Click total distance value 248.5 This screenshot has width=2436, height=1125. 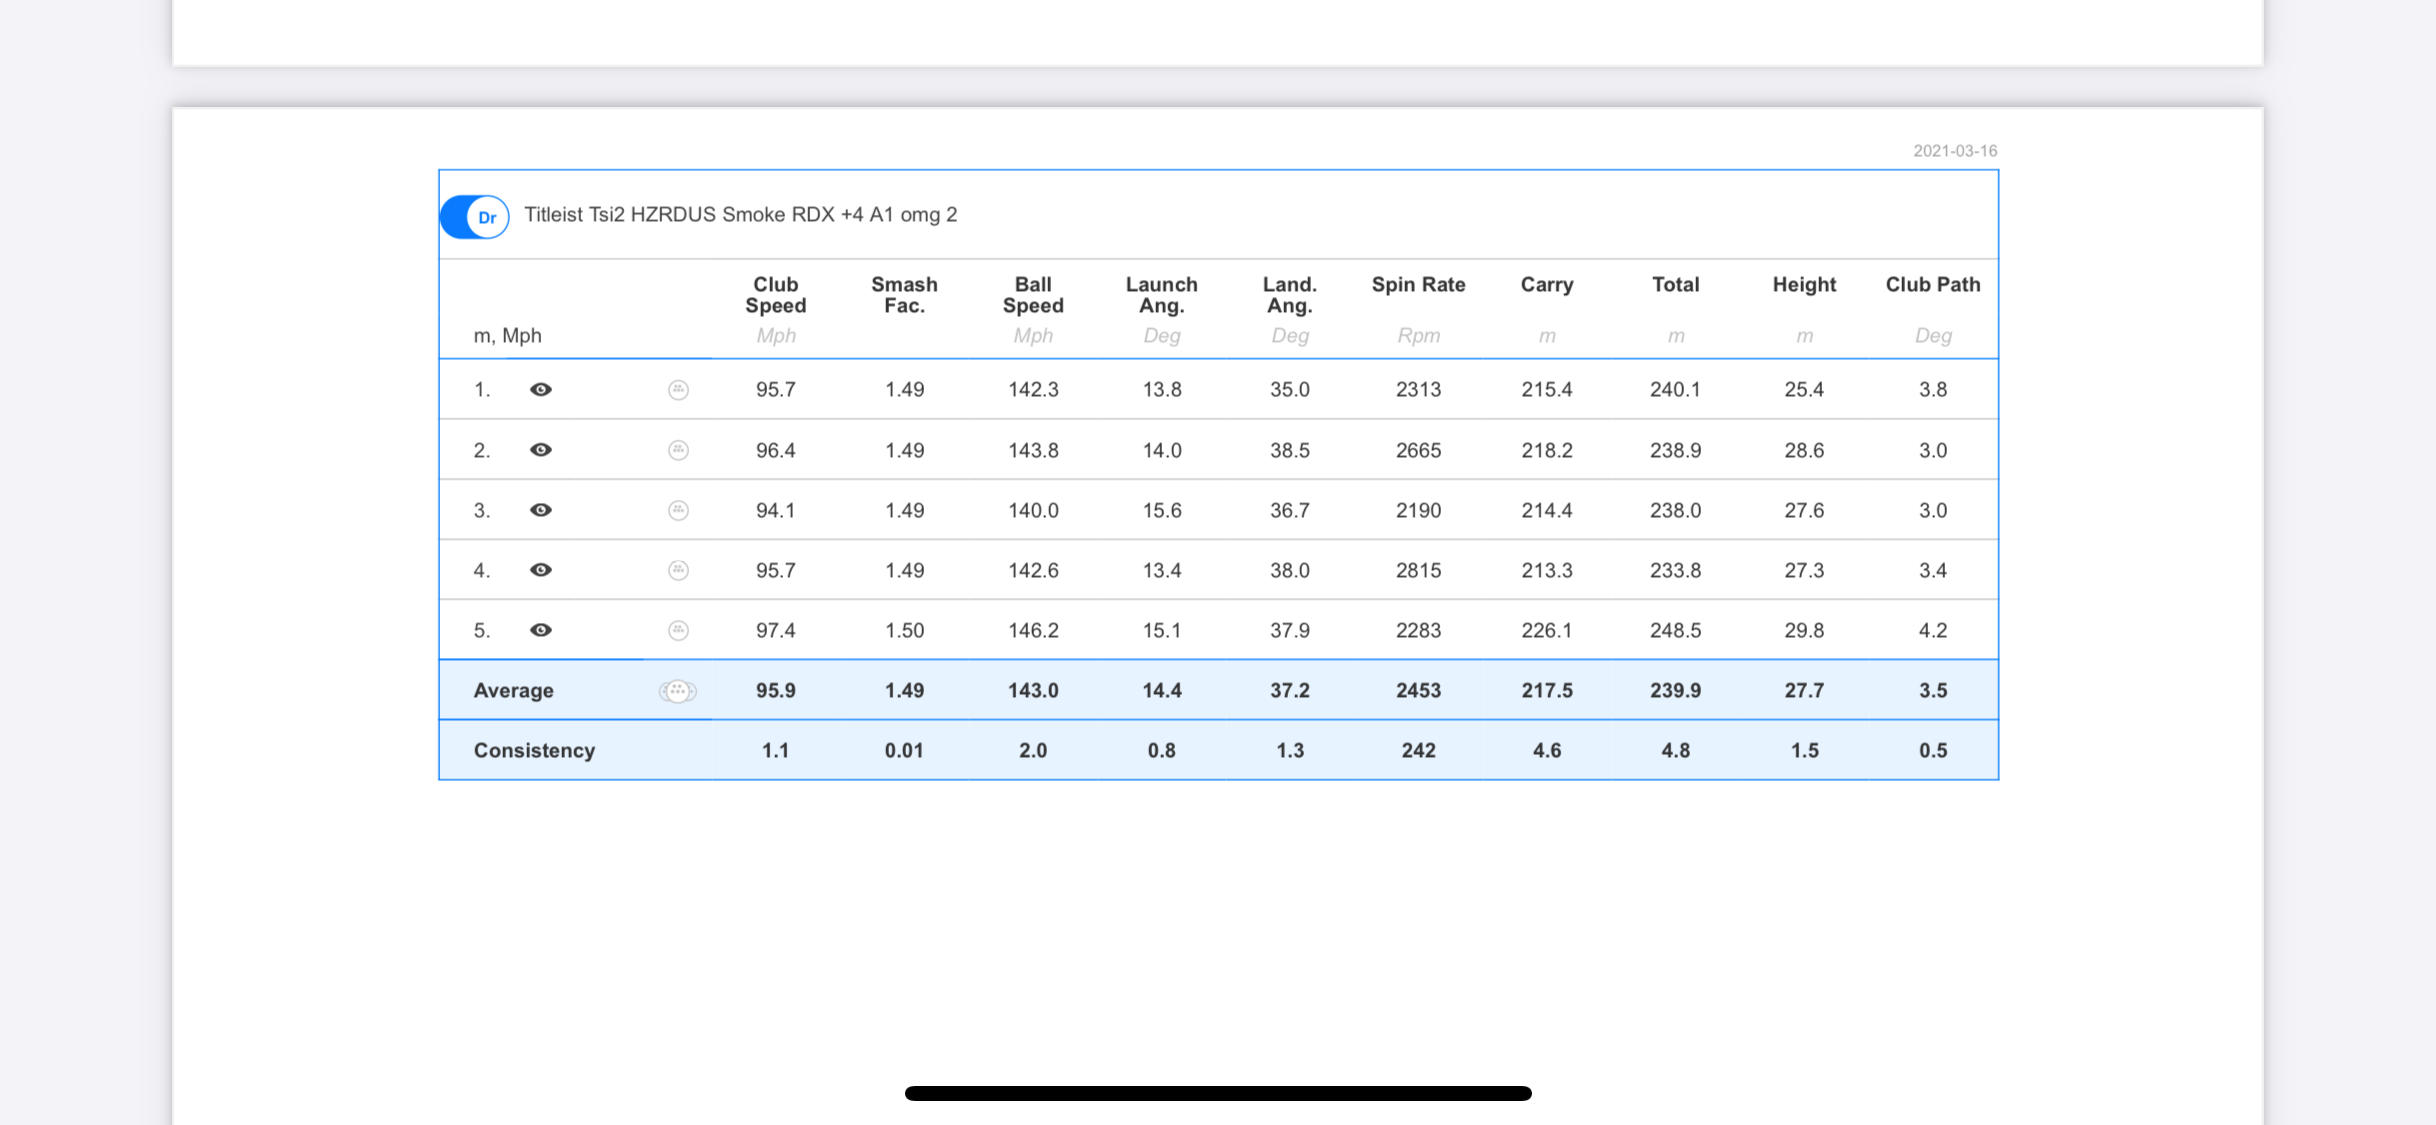pyautogui.click(x=1675, y=629)
